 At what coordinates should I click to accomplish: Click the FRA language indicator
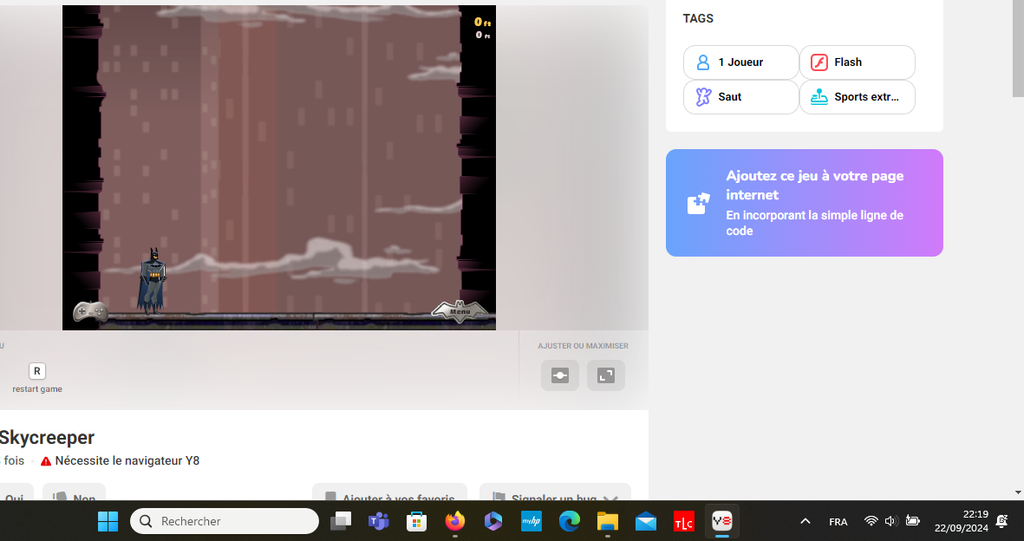coord(838,521)
